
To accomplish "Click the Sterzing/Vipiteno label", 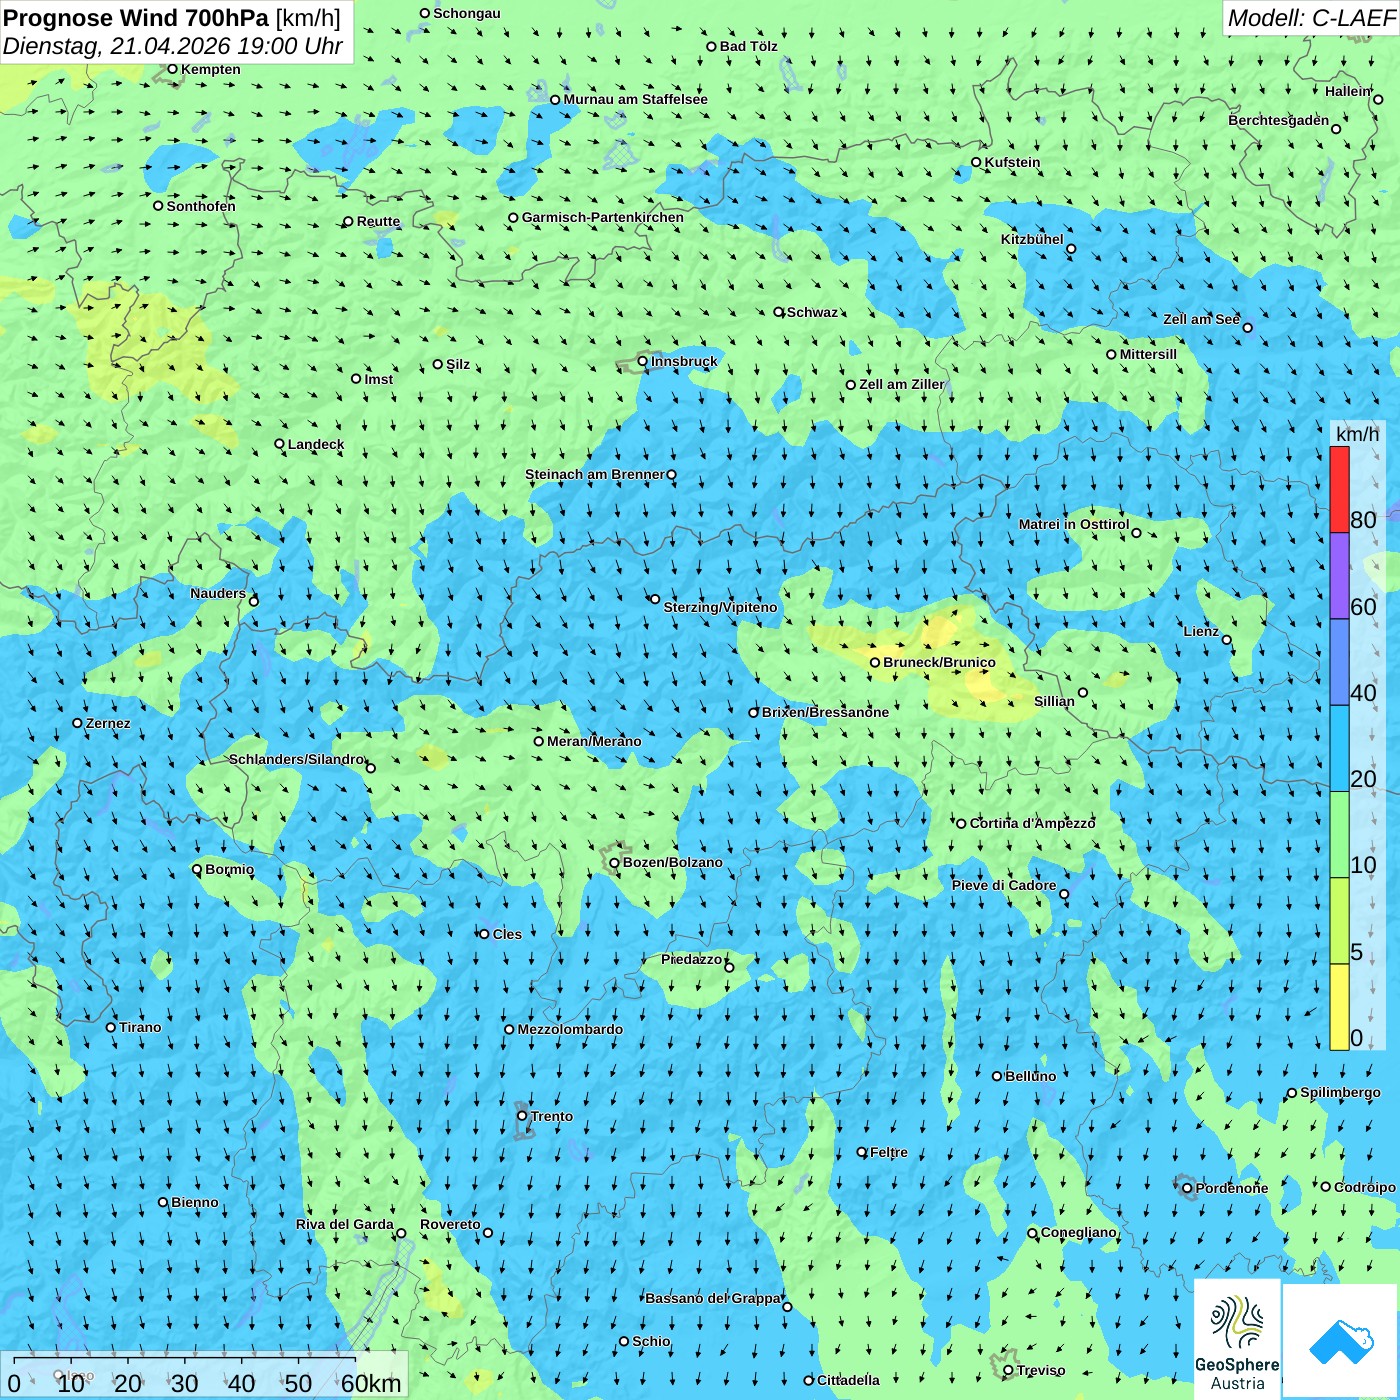I will 720,607.
